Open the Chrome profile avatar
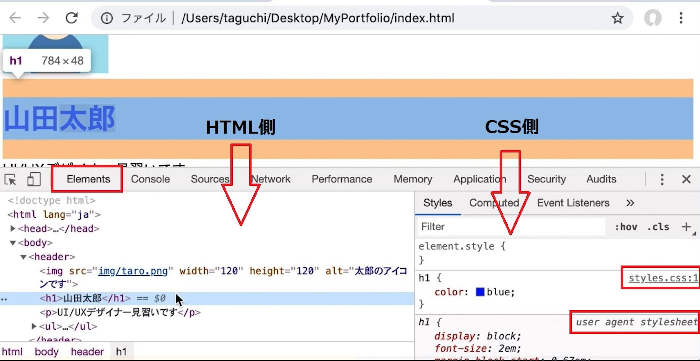This screenshot has height=361, width=700. click(653, 18)
